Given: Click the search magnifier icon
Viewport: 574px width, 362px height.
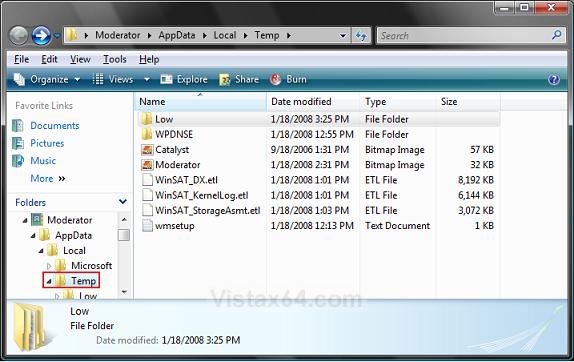Looking at the screenshot, I should (x=557, y=35).
